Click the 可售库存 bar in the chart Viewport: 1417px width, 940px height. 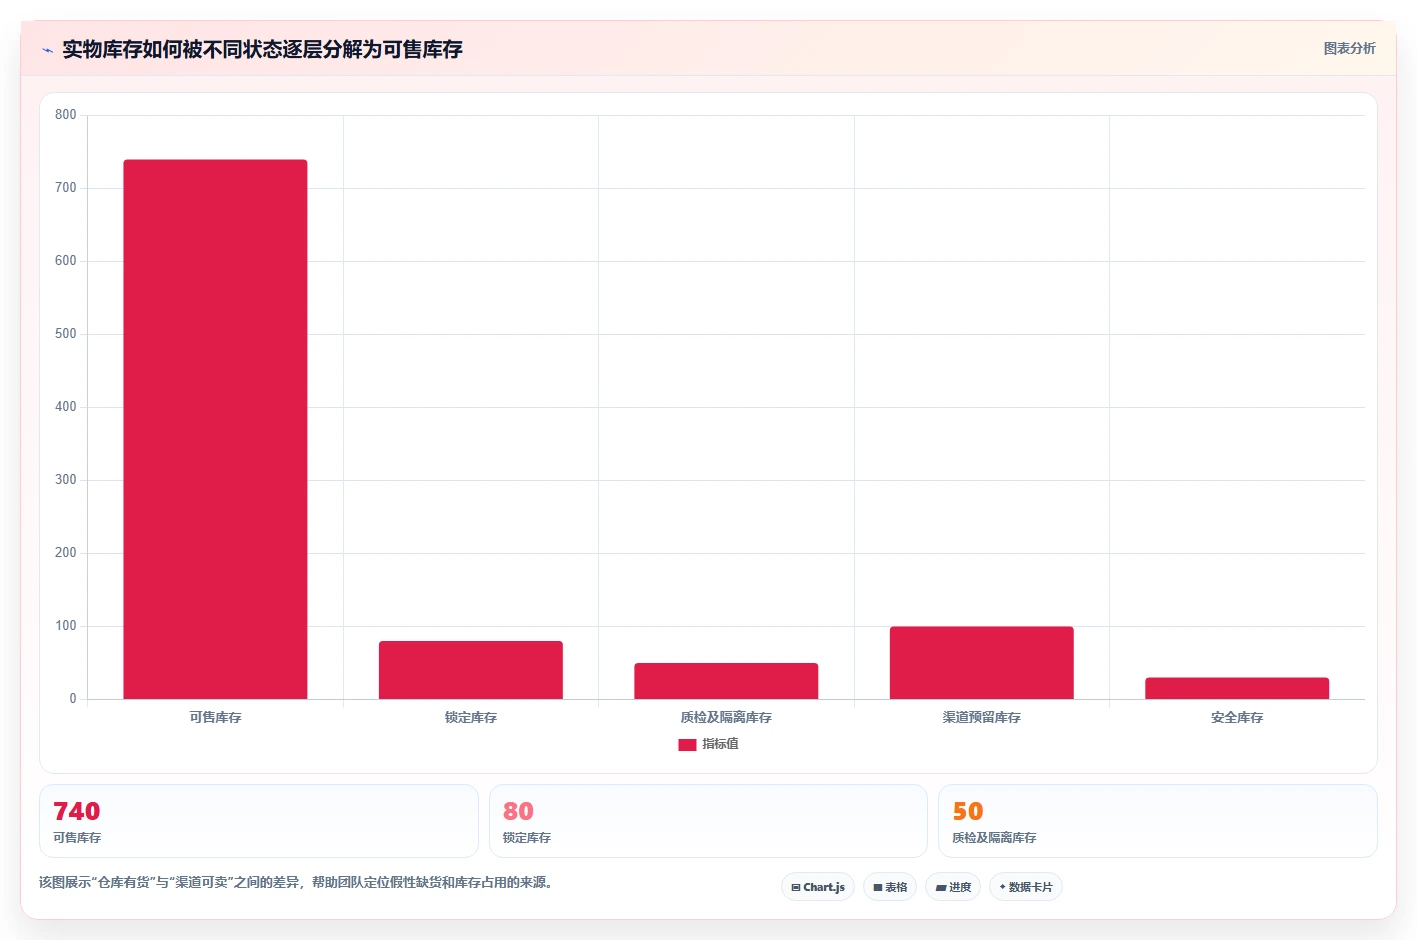[215, 429]
